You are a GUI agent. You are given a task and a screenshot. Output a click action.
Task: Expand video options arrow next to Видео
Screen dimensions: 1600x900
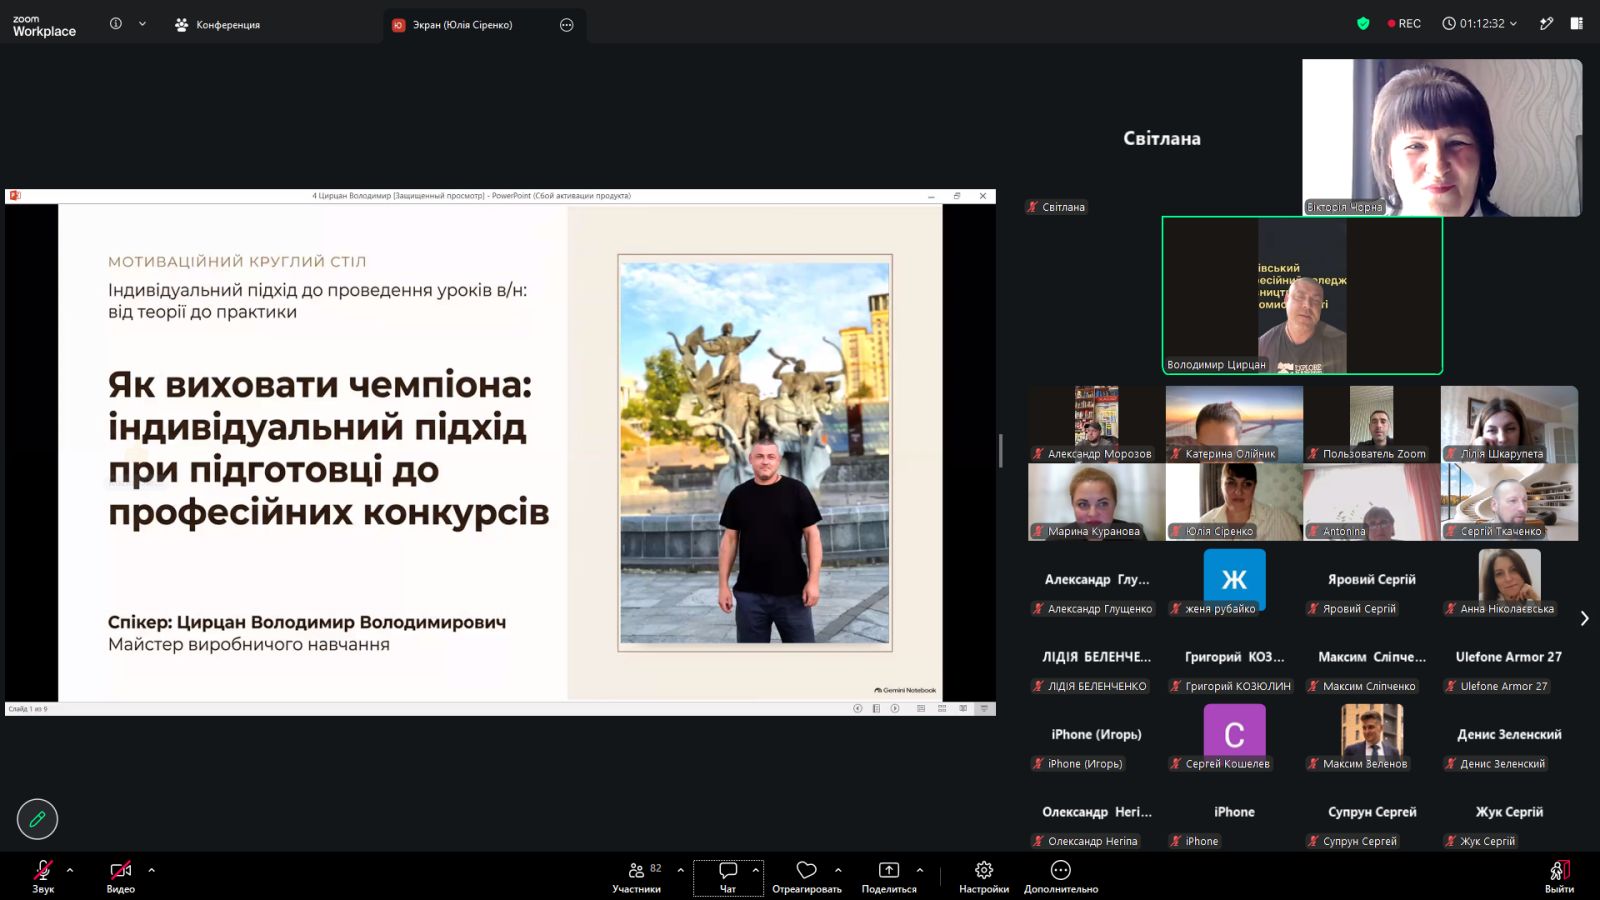click(151, 870)
